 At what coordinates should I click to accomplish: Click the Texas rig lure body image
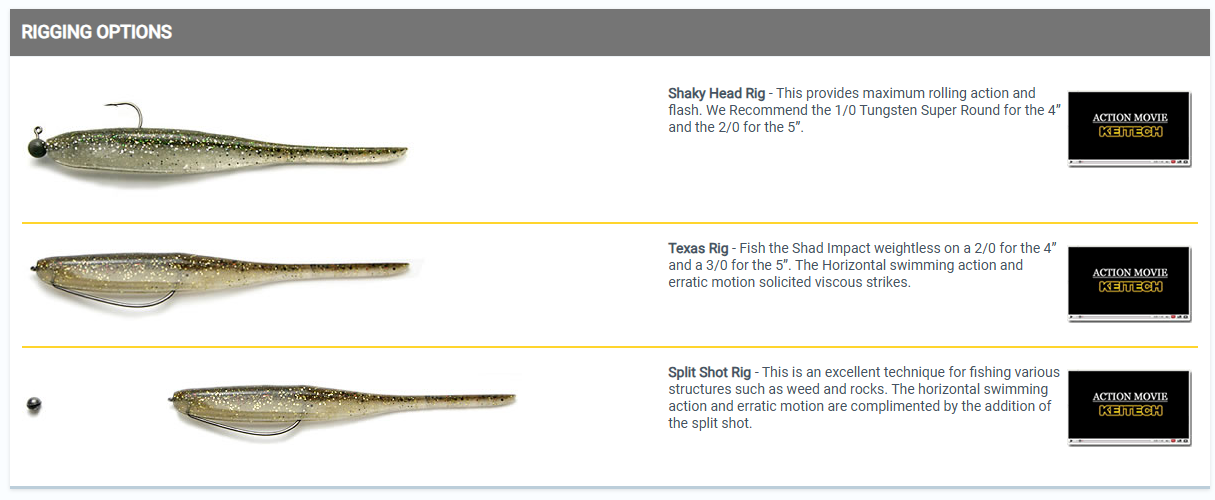[x=220, y=274]
